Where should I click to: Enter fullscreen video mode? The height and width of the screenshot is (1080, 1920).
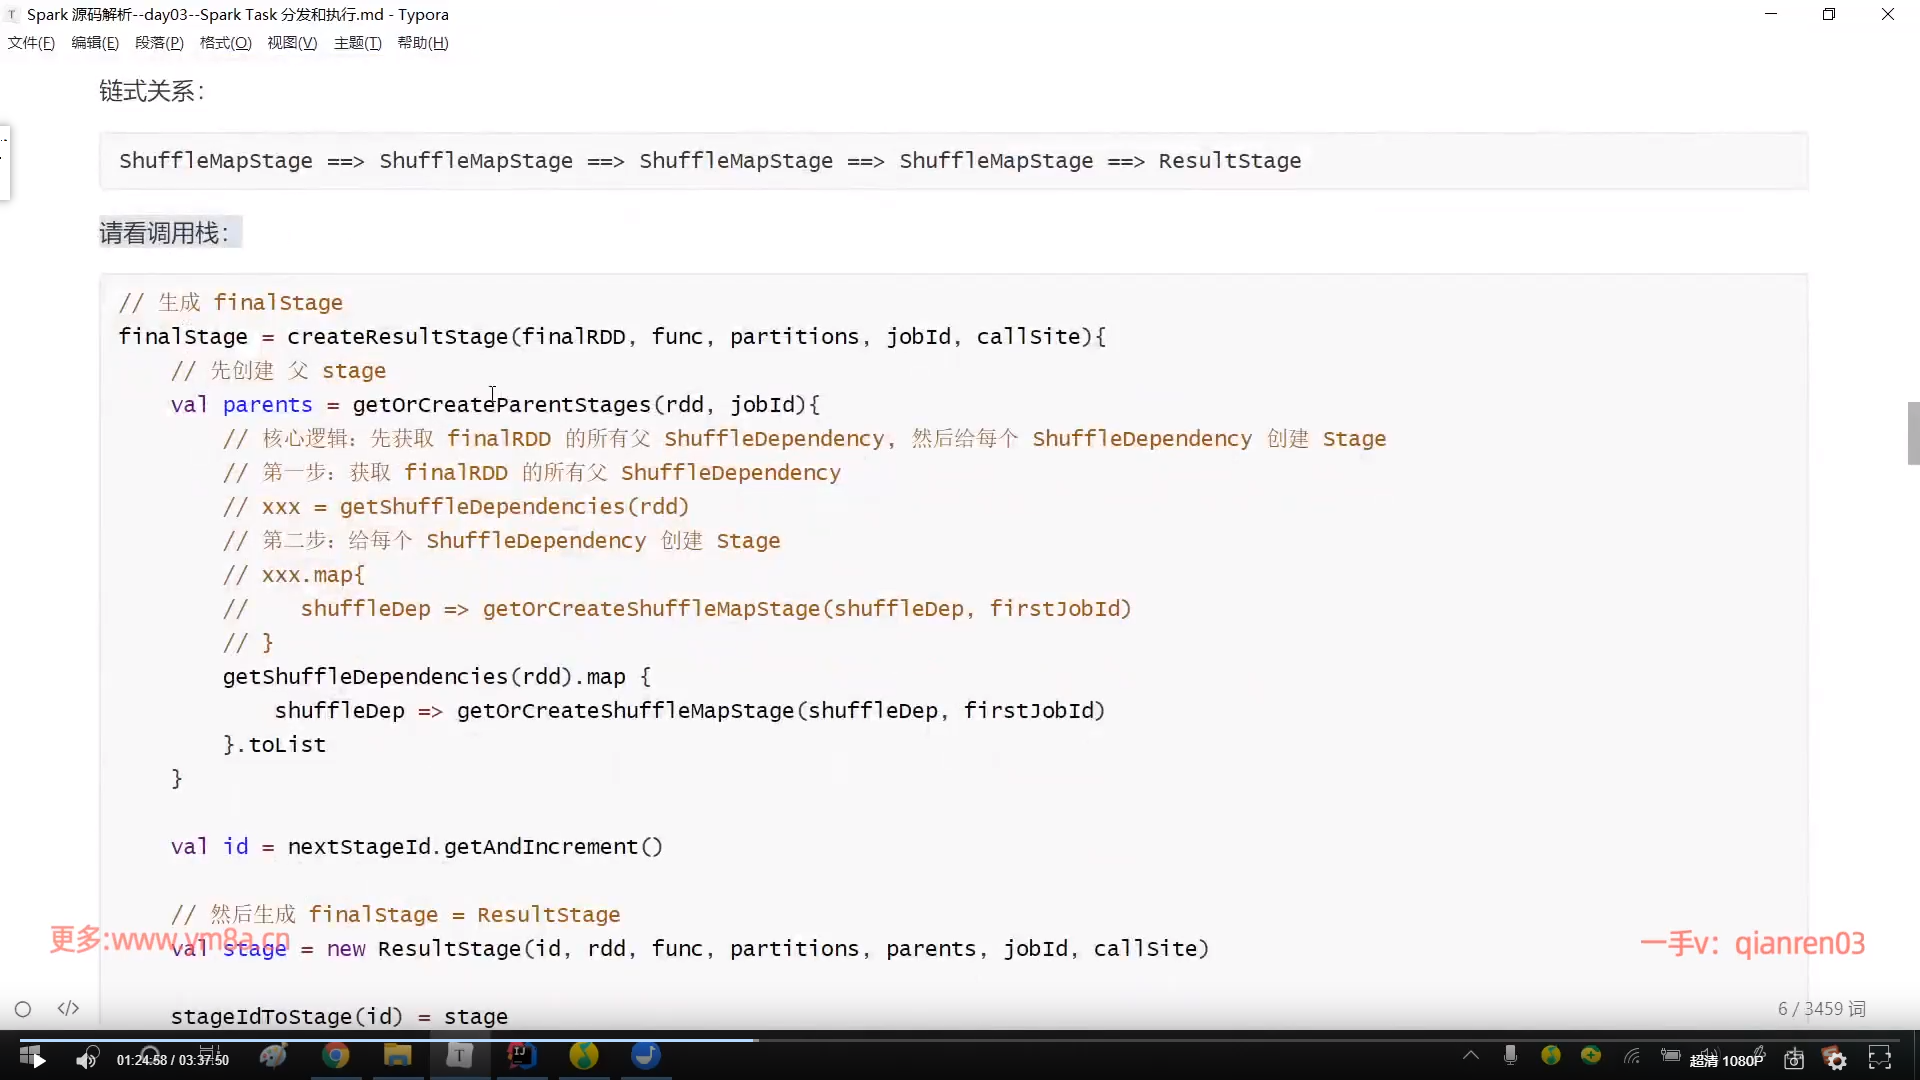(1880, 1058)
